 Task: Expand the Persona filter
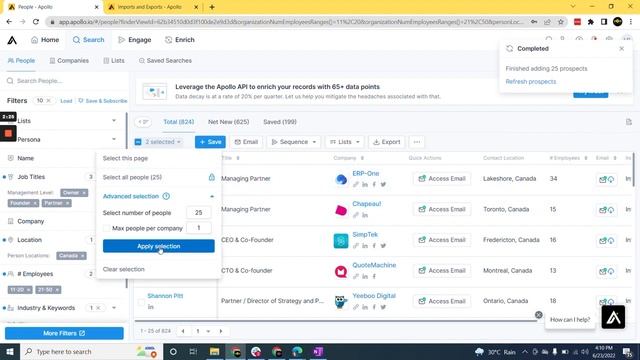[x=114, y=140]
